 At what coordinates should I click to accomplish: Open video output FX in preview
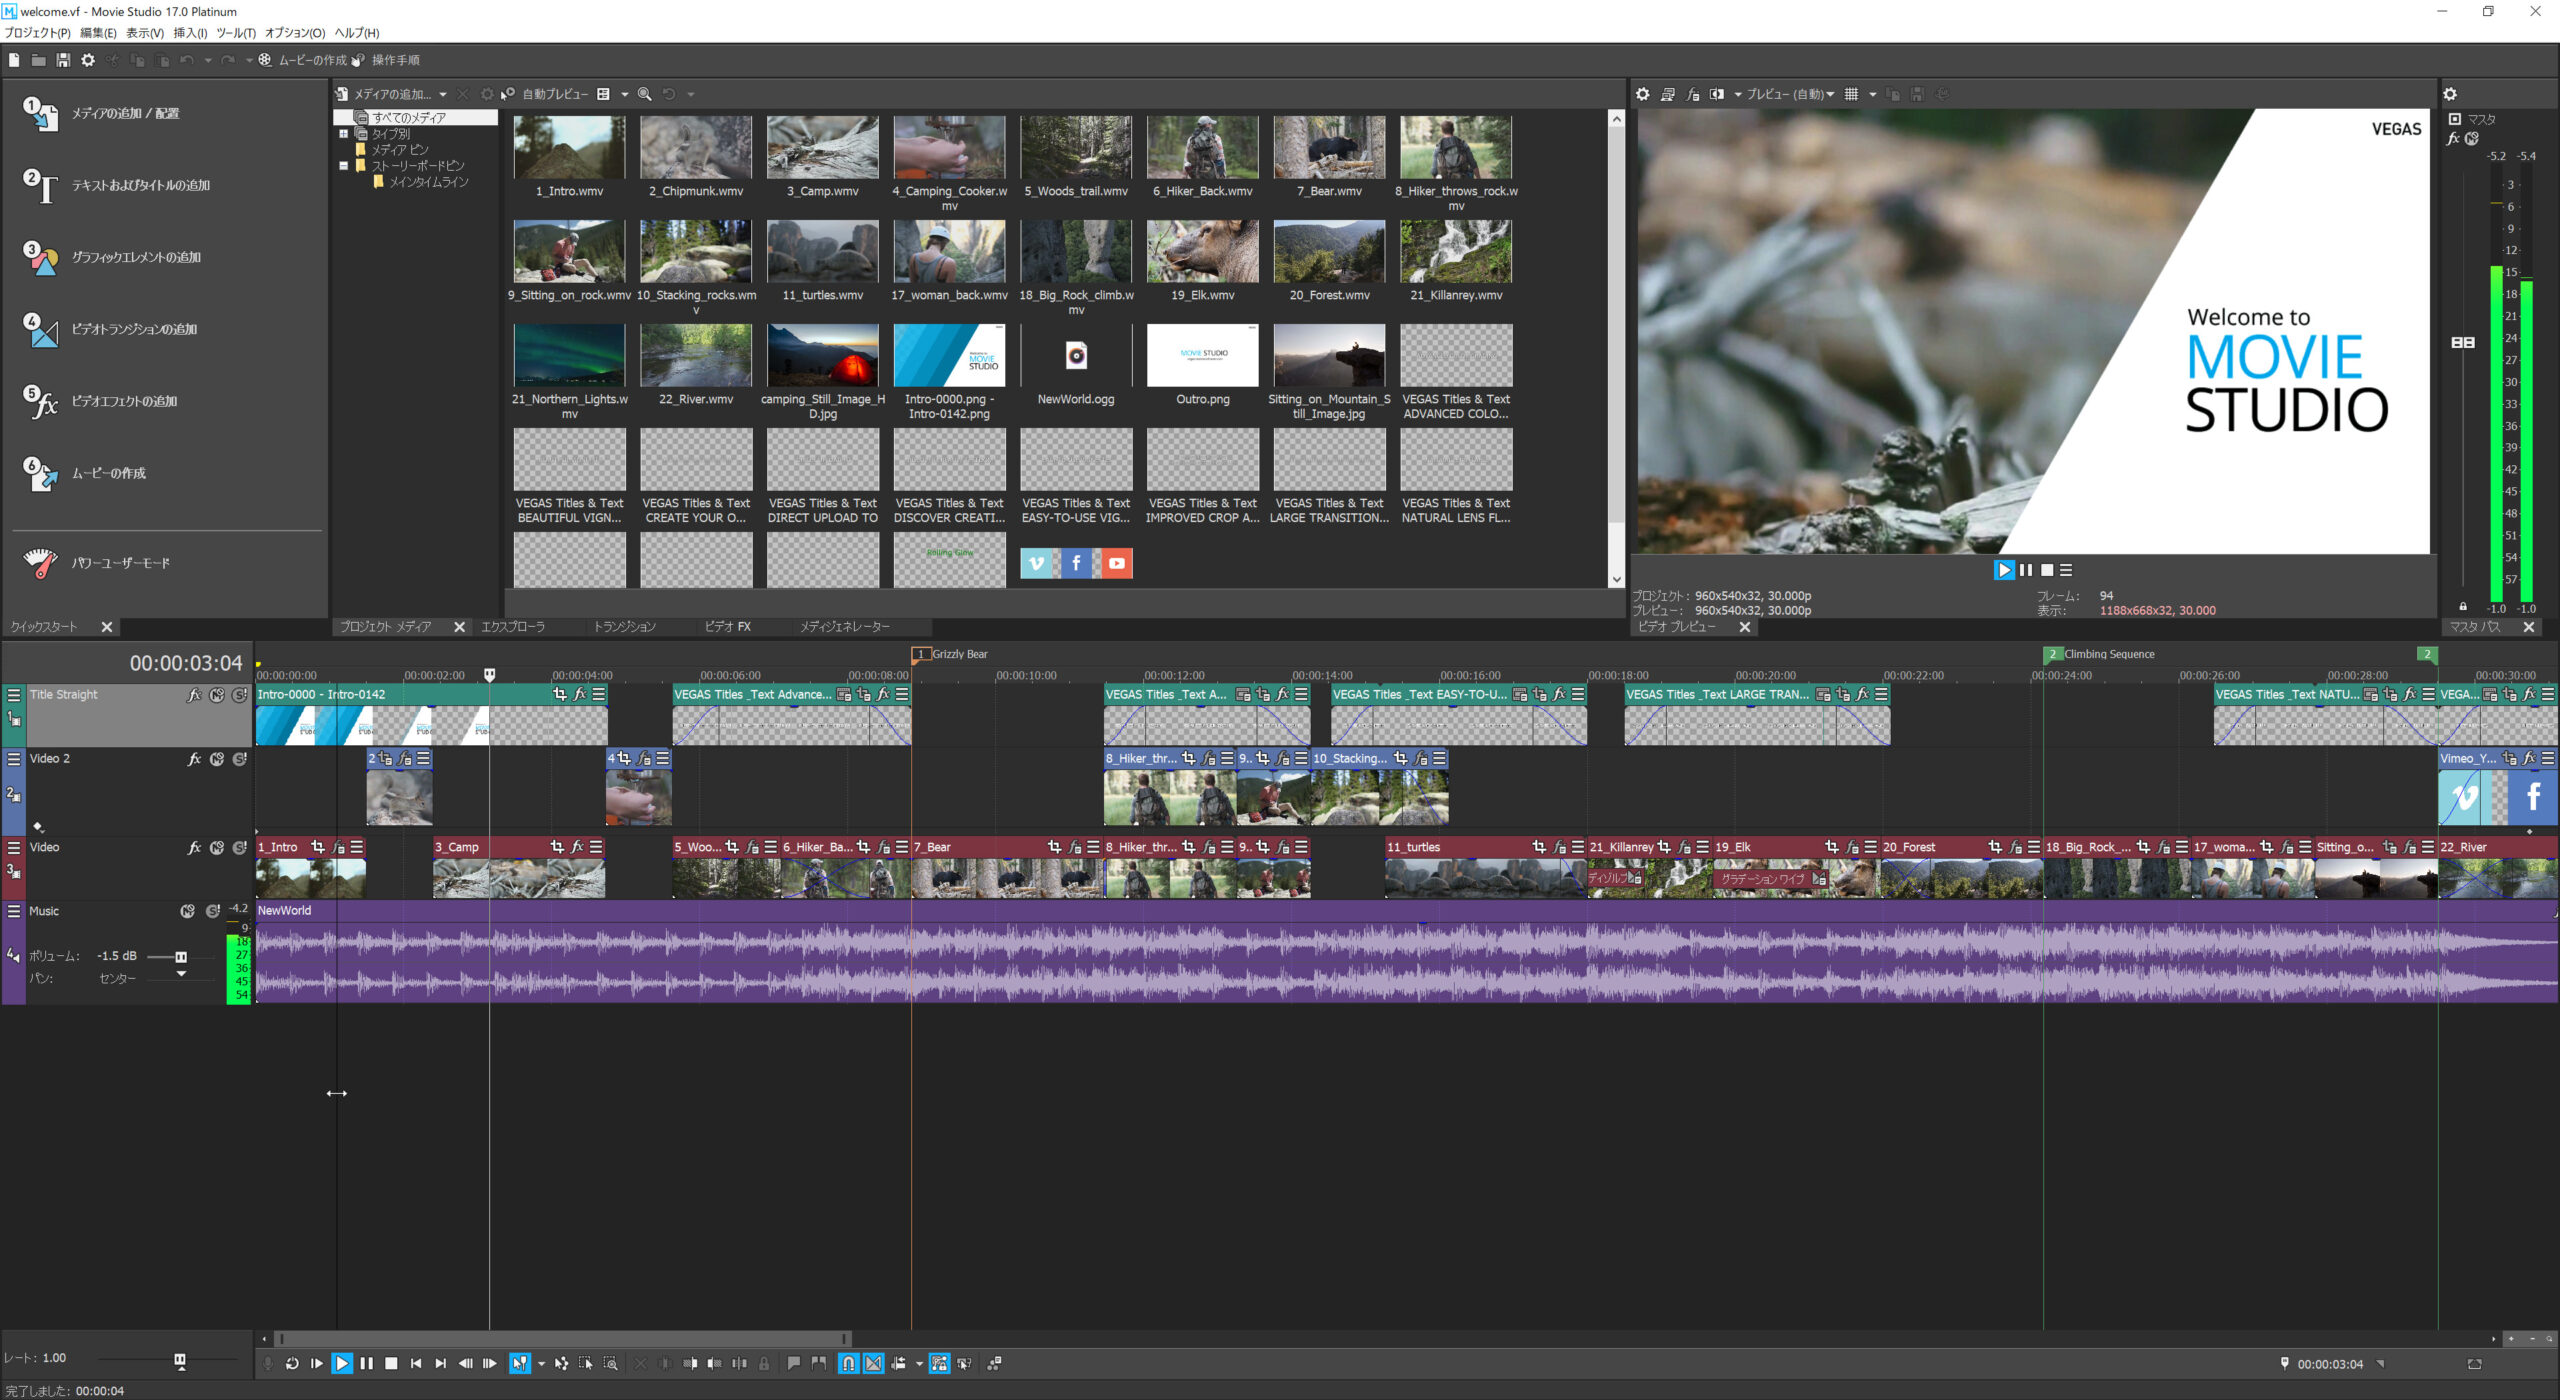click(1692, 94)
